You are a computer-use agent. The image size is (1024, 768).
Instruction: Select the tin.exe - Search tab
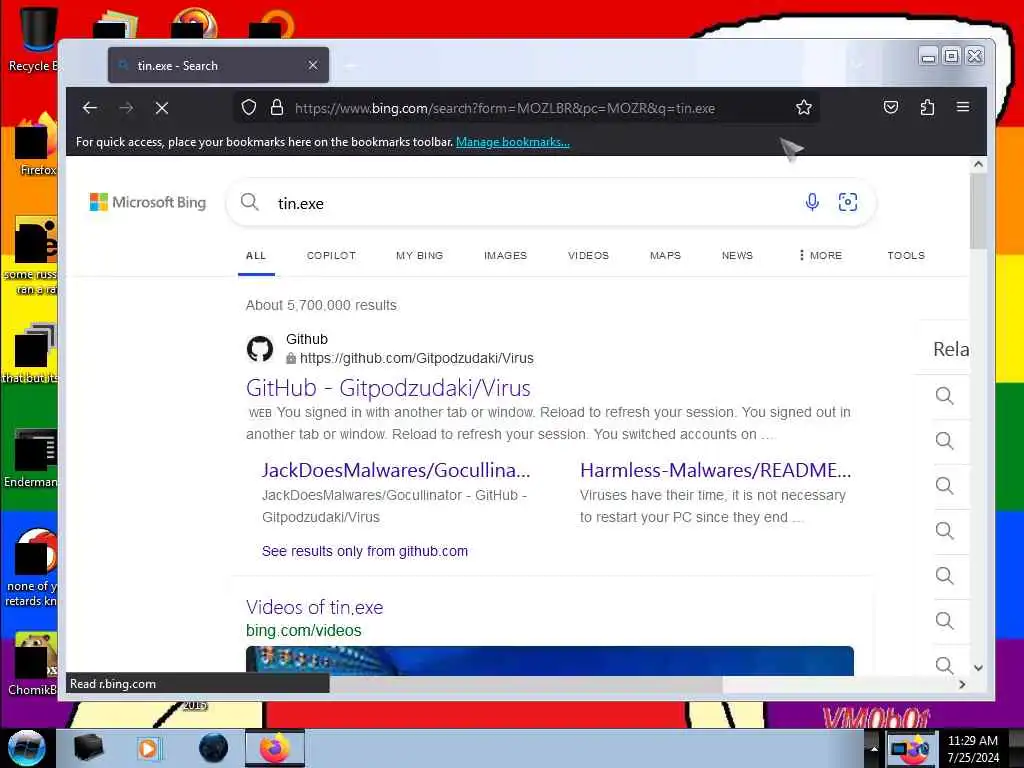click(218, 65)
